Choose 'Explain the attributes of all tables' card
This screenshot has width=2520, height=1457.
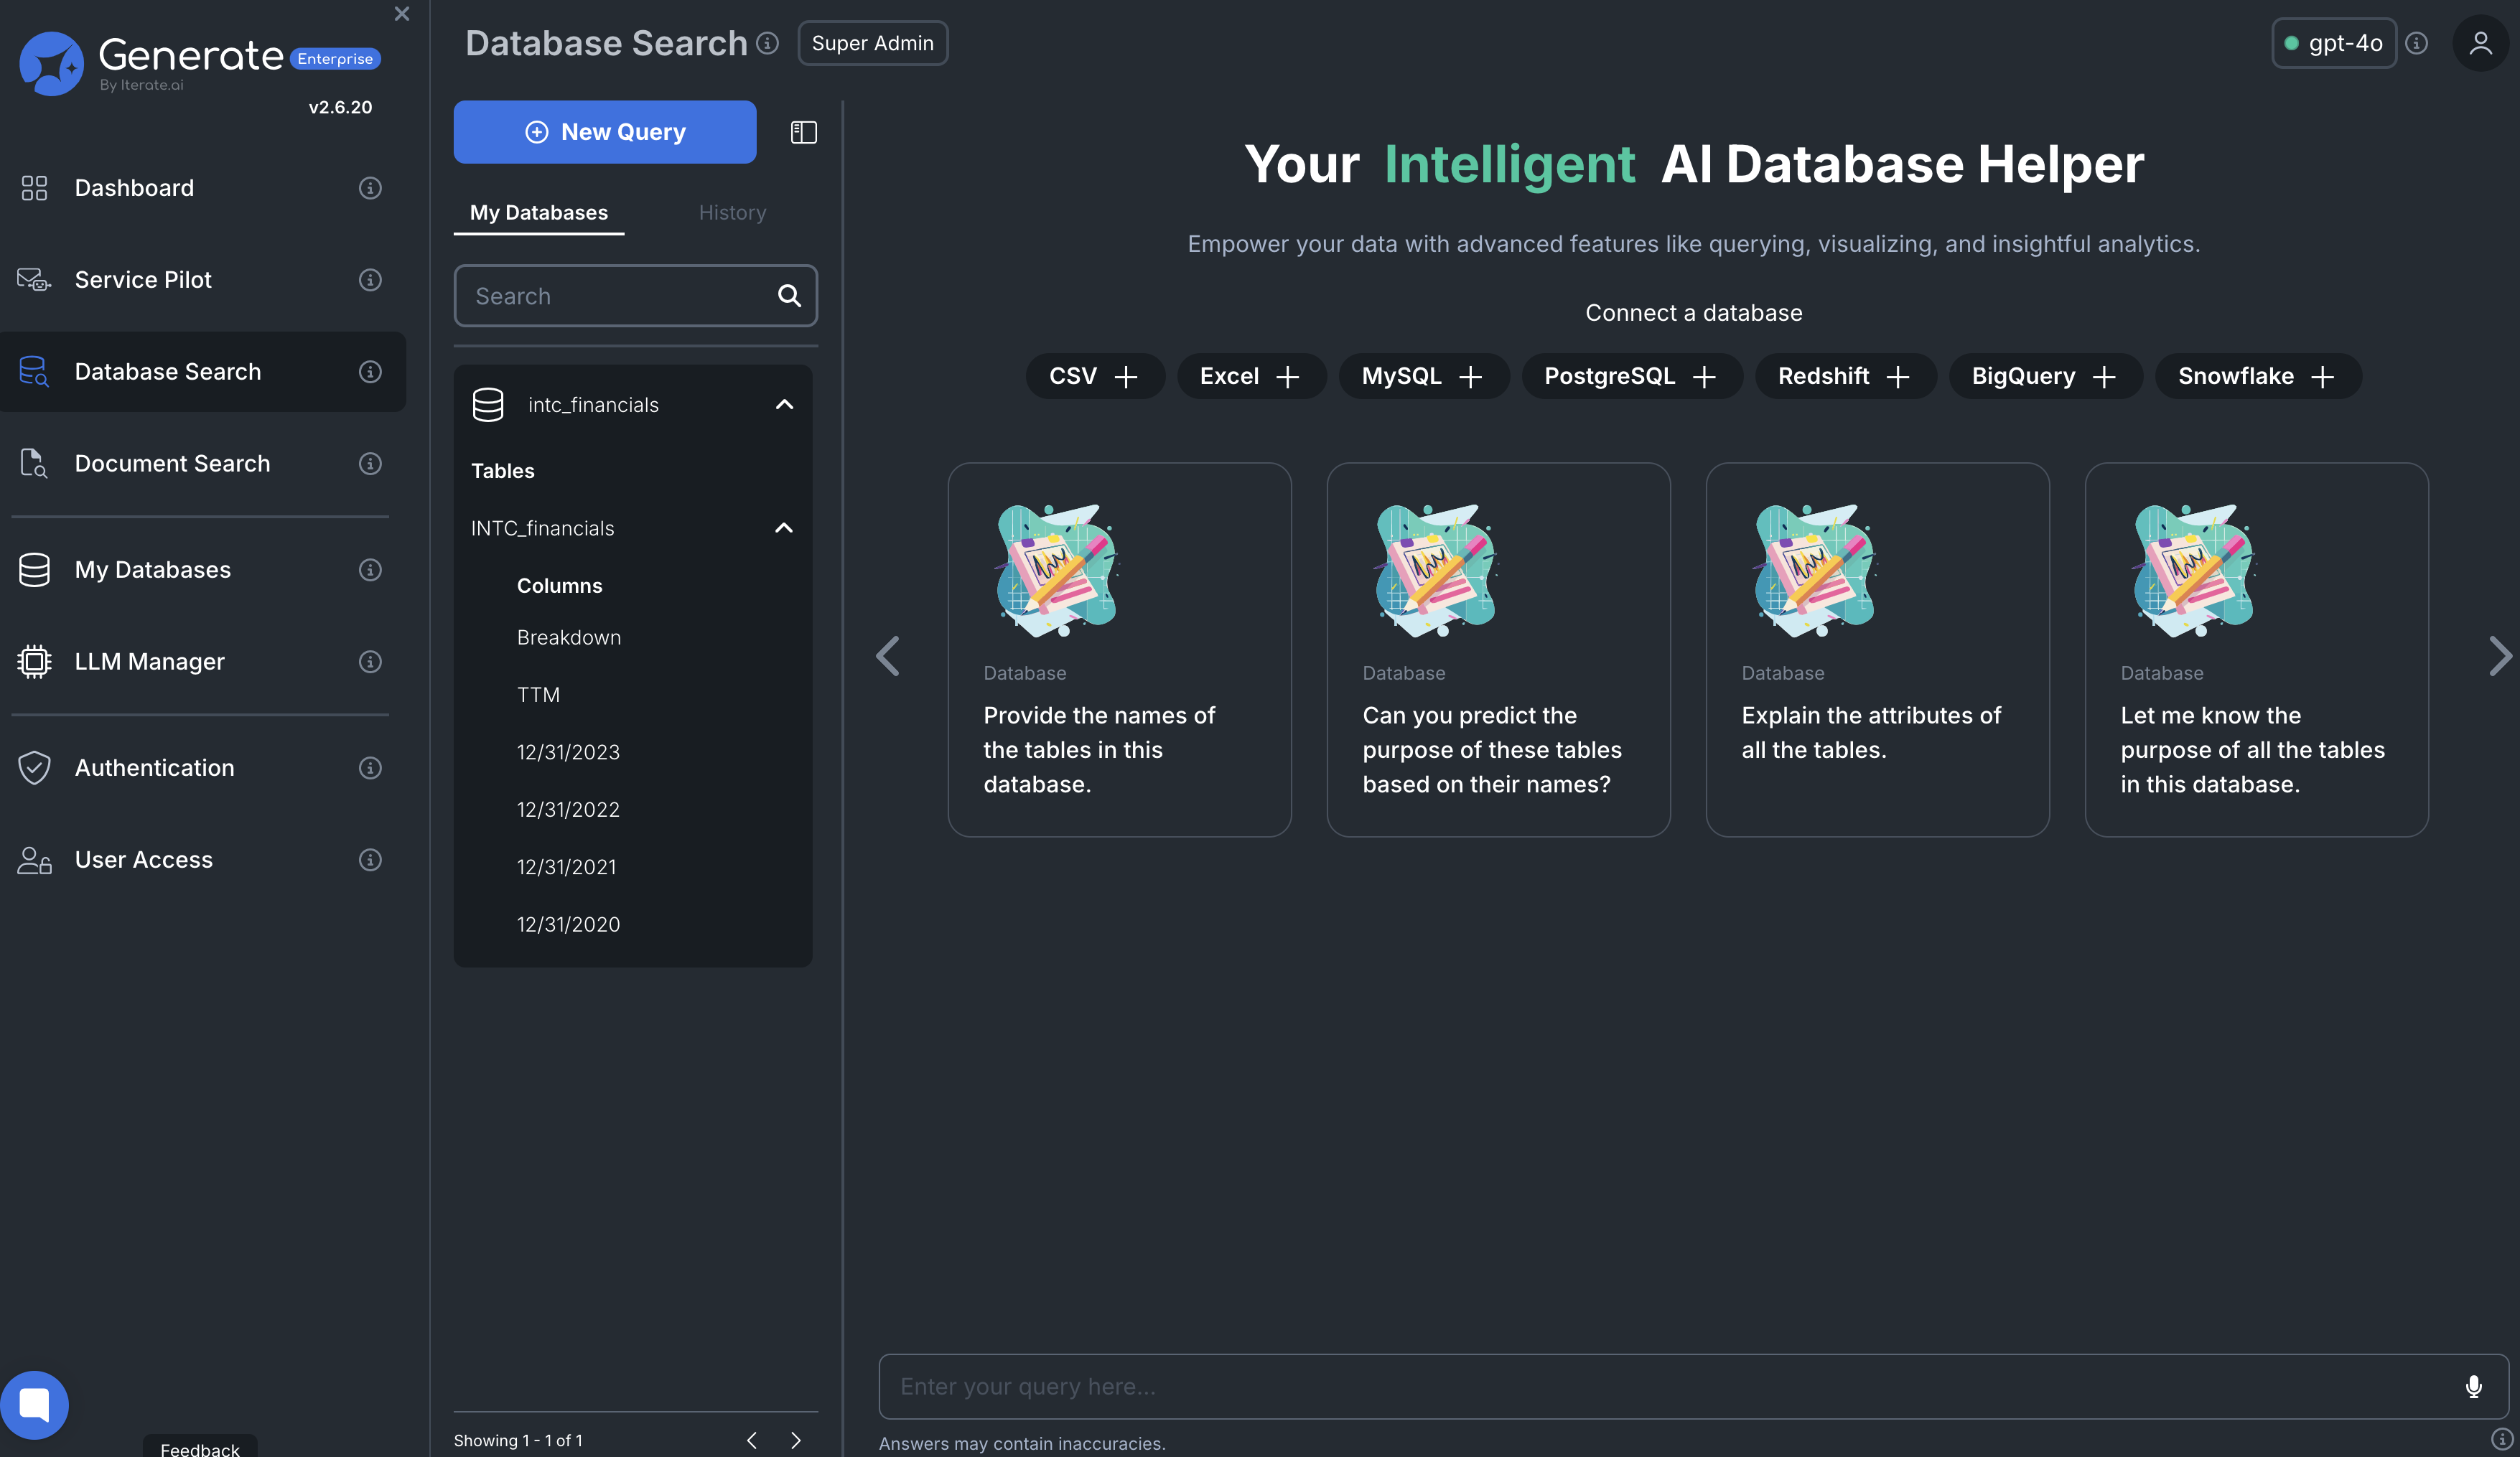[1877, 650]
